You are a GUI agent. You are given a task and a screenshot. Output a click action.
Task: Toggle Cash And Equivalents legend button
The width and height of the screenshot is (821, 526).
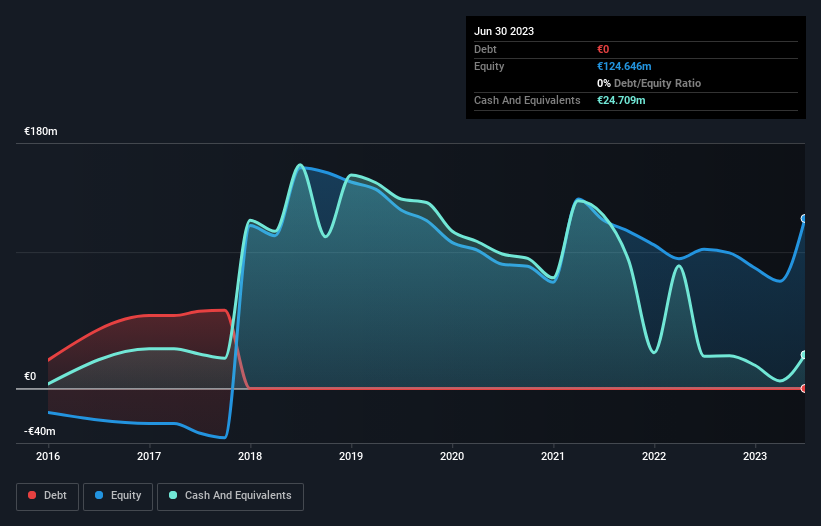coord(230,496)
